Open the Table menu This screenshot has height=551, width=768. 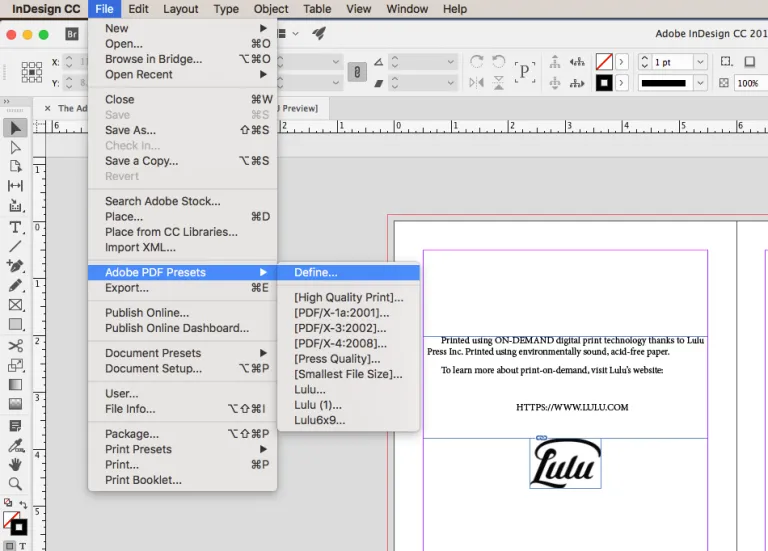click(x=317, y=9)
